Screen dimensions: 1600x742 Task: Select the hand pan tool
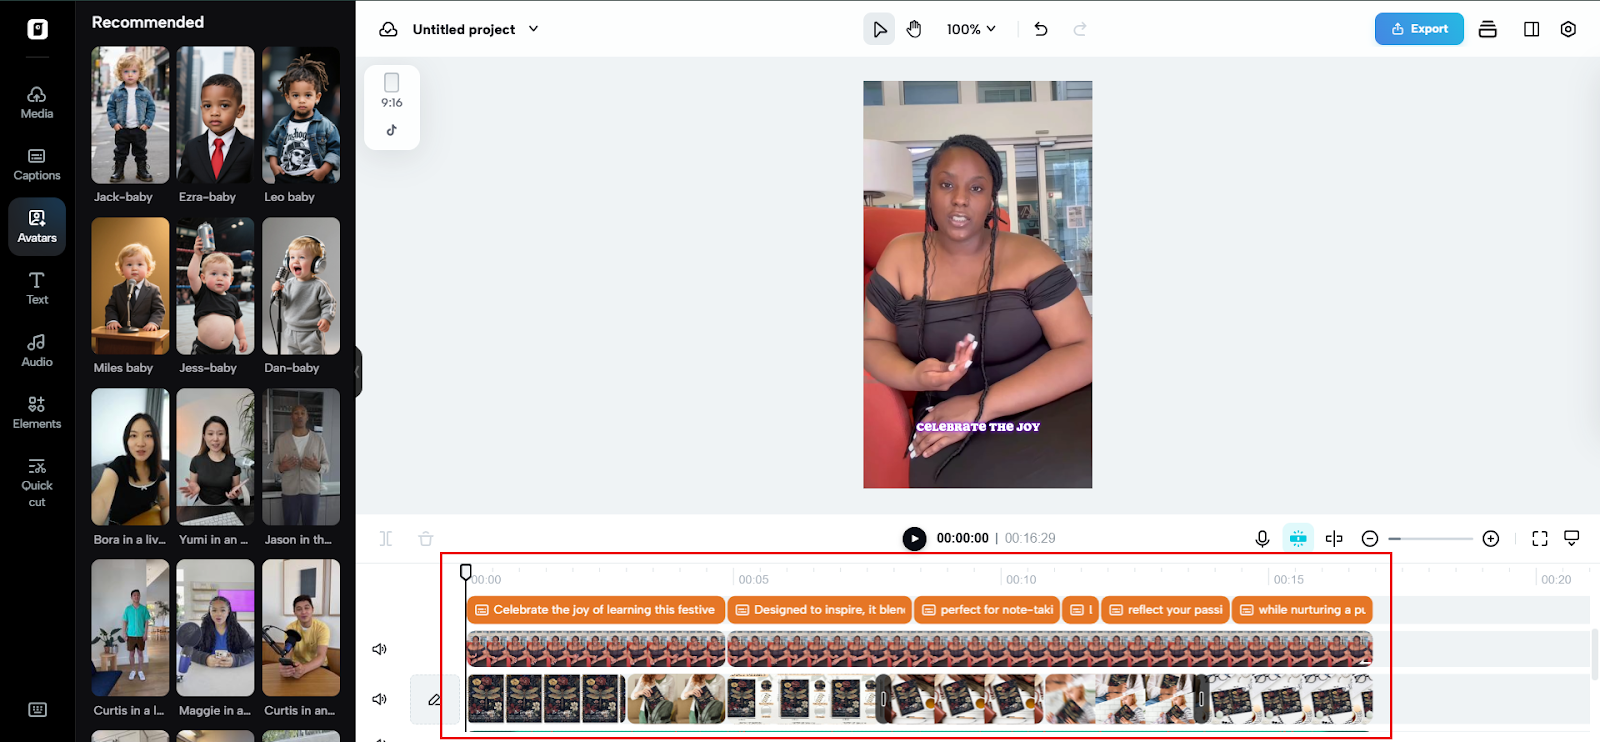point(913,29)
